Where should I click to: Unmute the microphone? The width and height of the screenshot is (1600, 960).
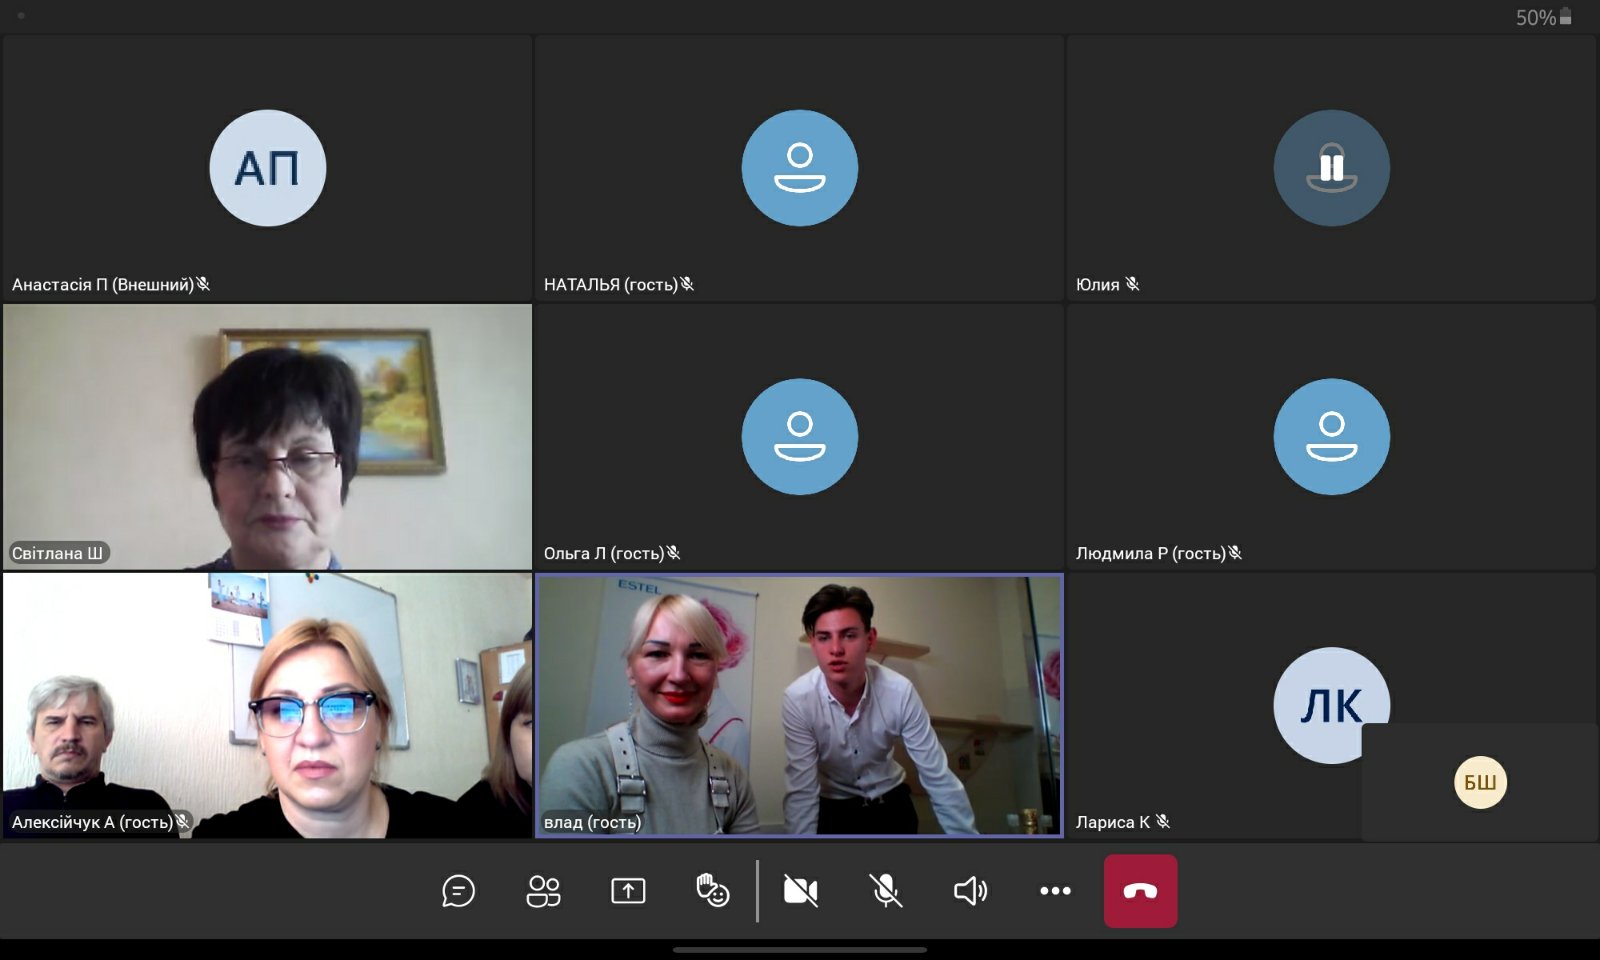[885, 890]
